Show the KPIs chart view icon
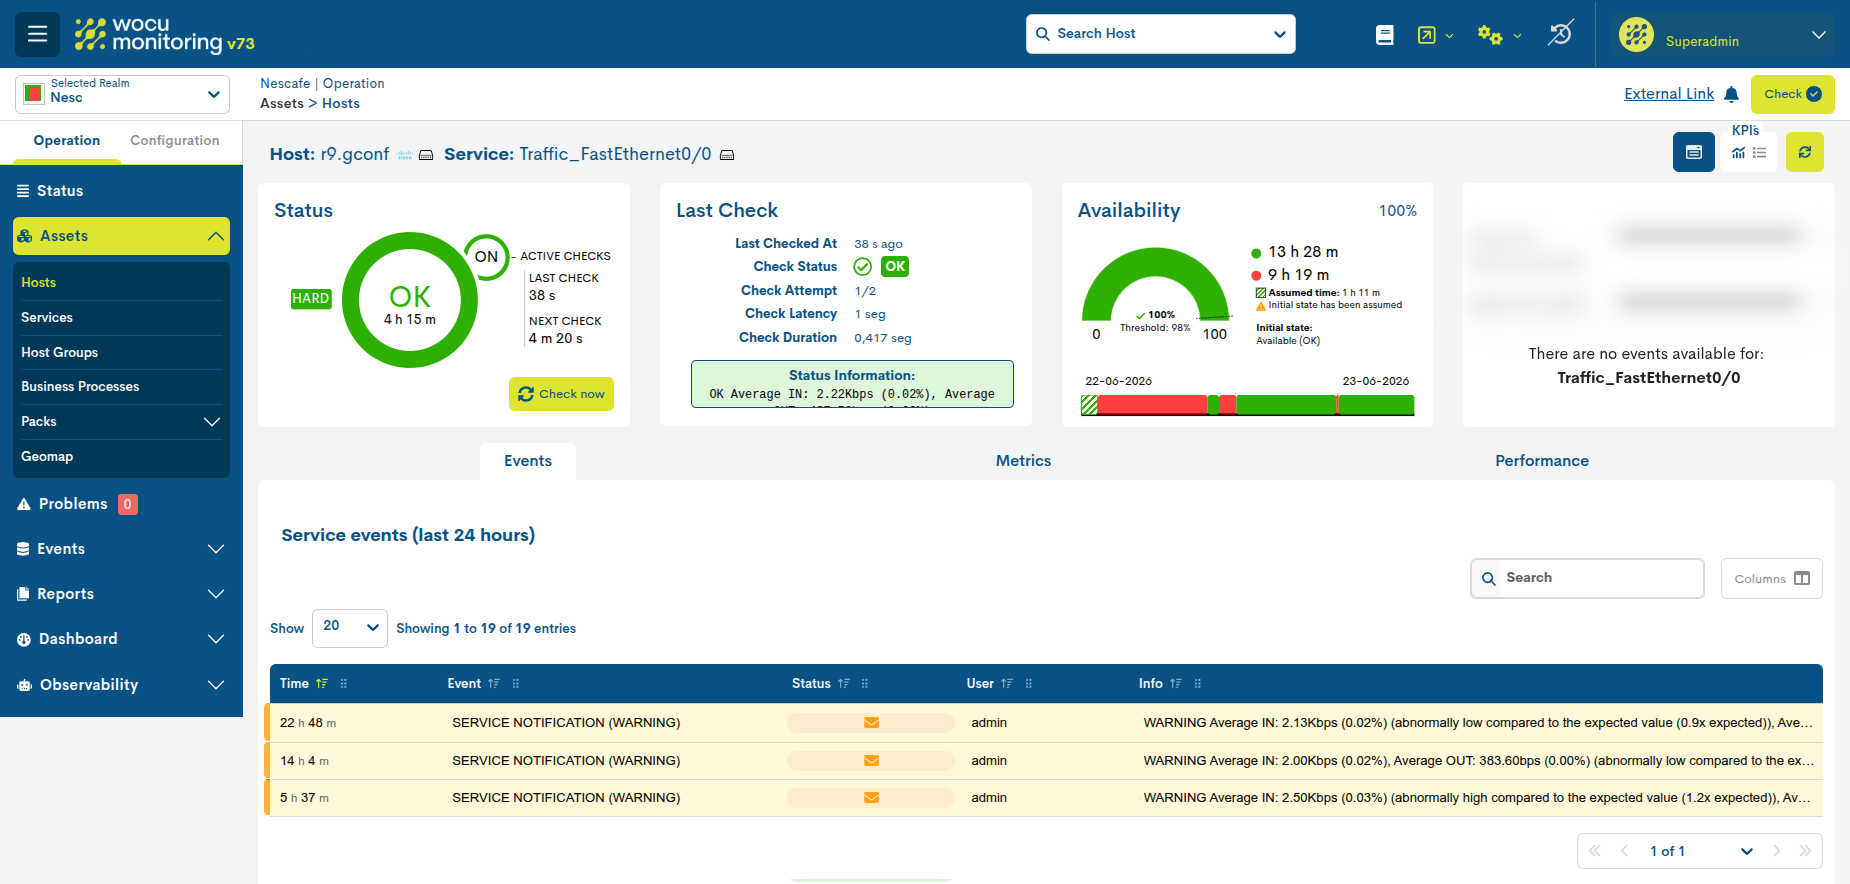Viewport: 1850px width, 884px height. pos(1739,153)
